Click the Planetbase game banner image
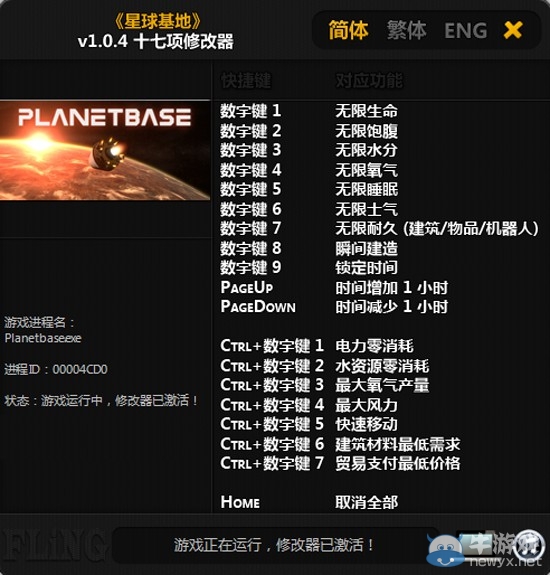Screen dimensions: 550x575 tap(105, 150)
